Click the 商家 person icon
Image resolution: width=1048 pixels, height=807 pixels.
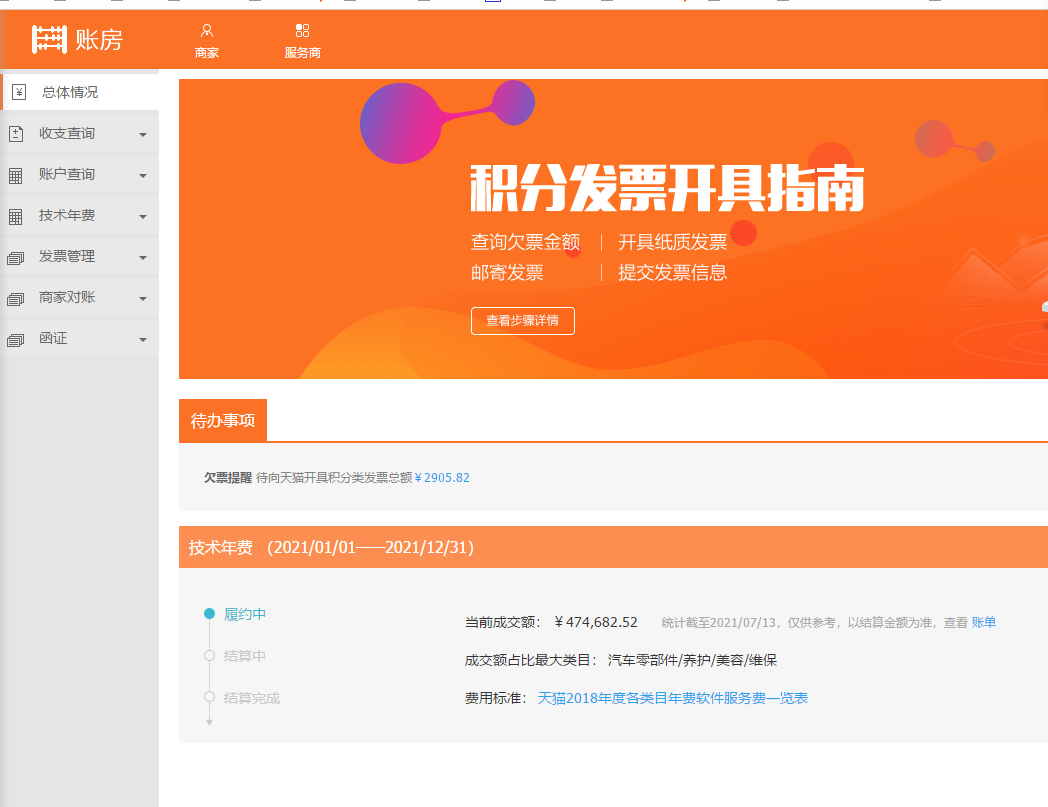[x=207, y=31]
